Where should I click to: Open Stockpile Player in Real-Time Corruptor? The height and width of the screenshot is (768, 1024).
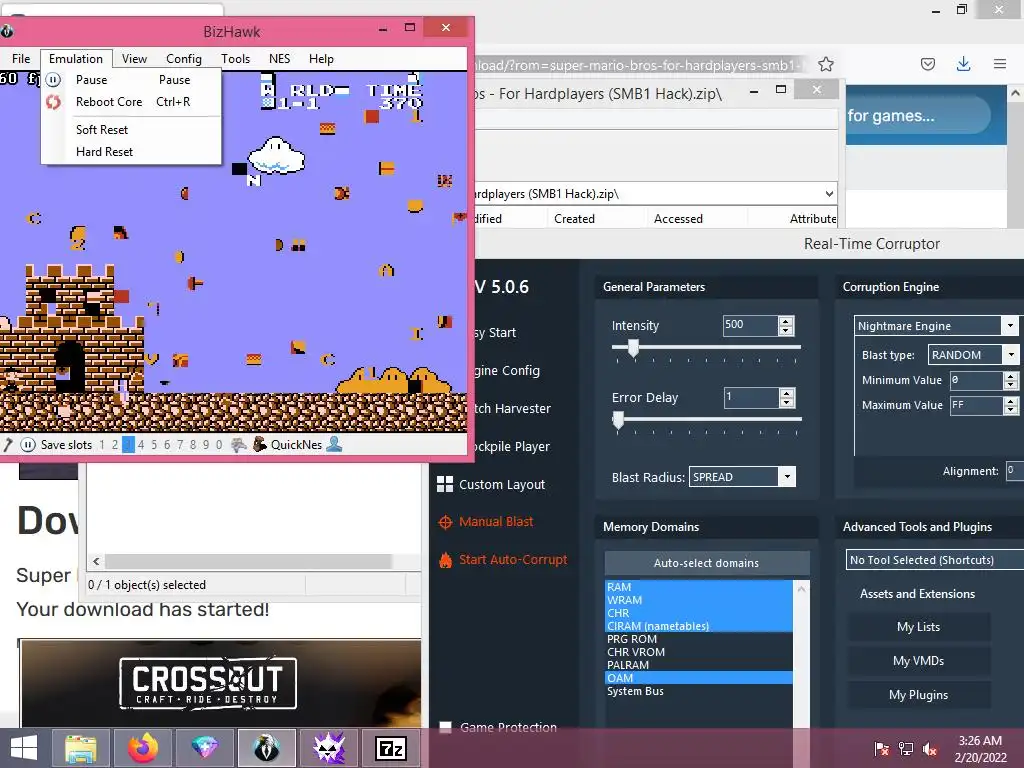pyautogui.click(x=512, y=446)
